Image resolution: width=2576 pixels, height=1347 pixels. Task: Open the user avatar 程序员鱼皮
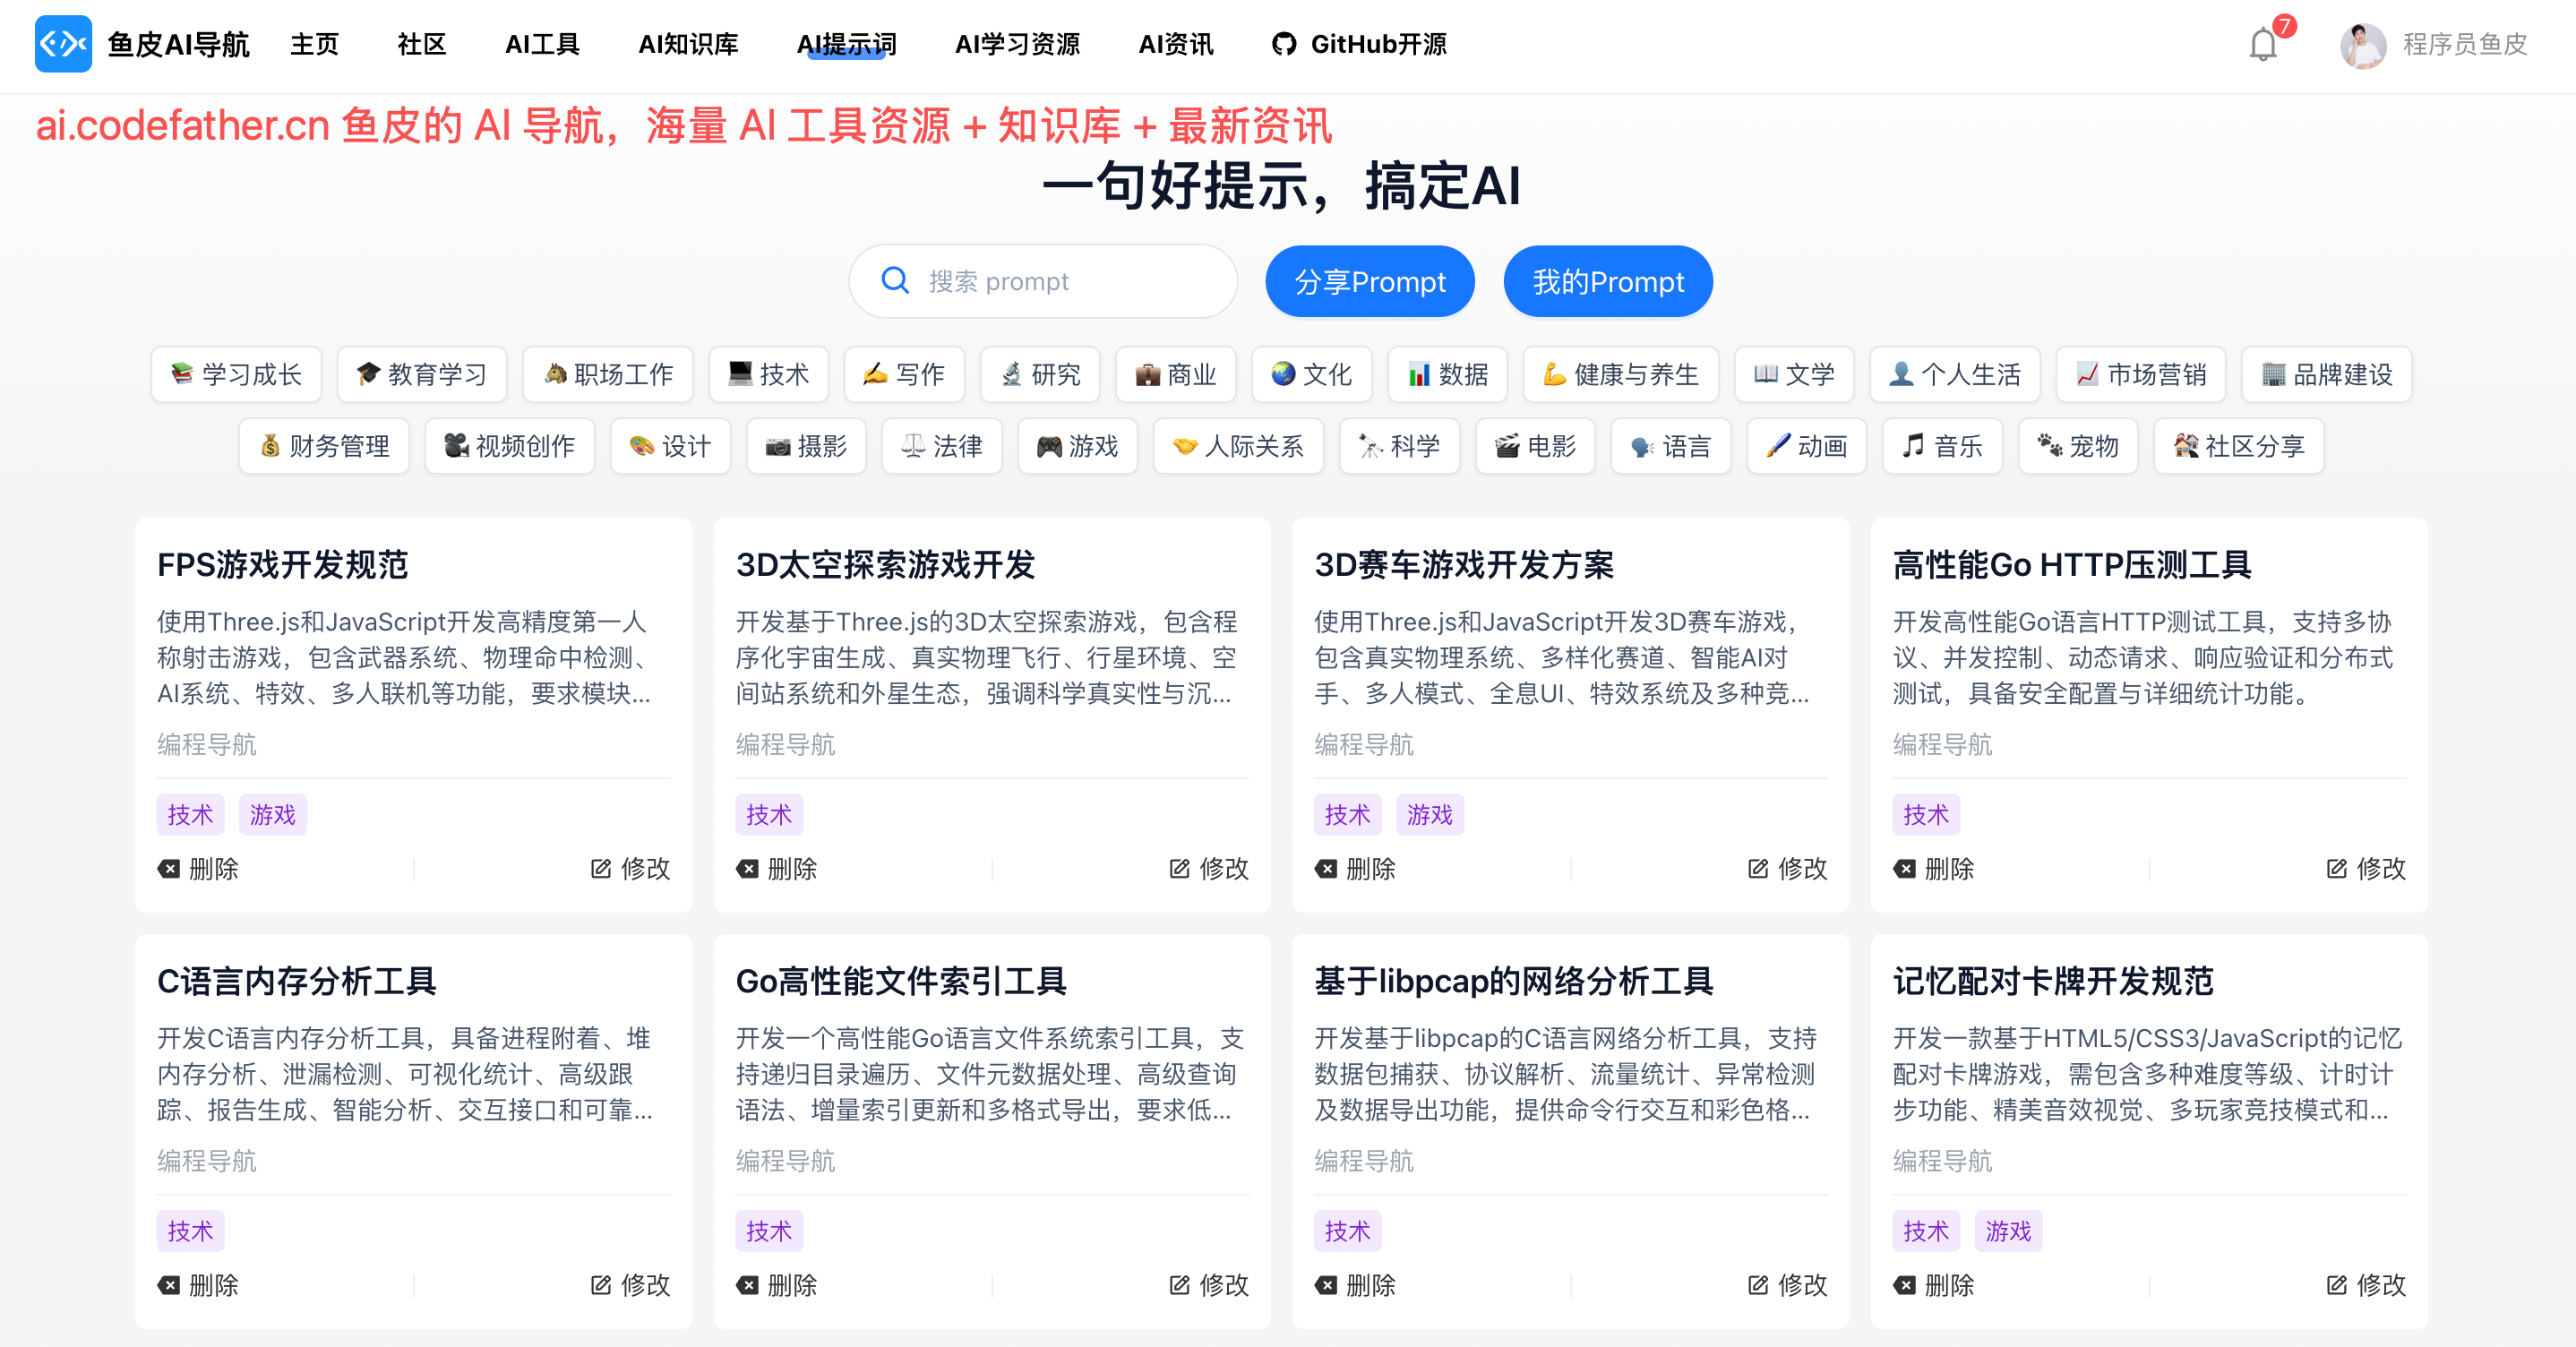click(2363, 45)
